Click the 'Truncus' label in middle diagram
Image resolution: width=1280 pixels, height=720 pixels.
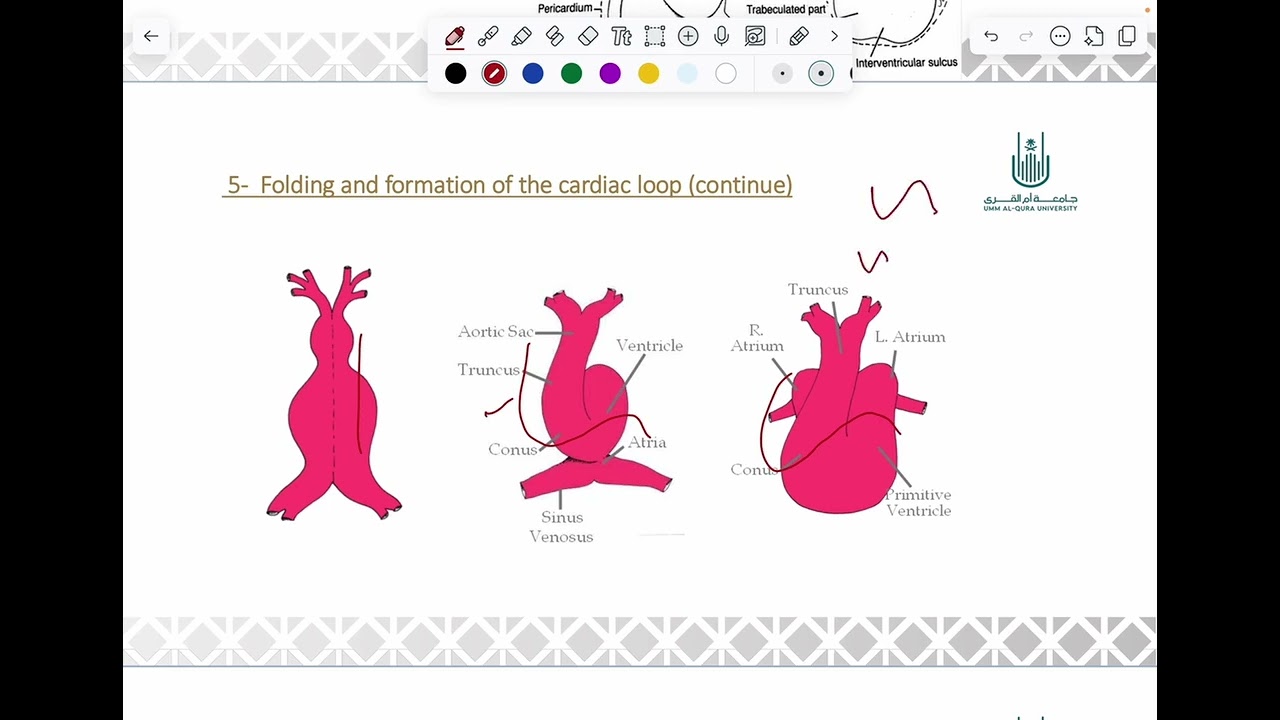(x=489, y=370)
